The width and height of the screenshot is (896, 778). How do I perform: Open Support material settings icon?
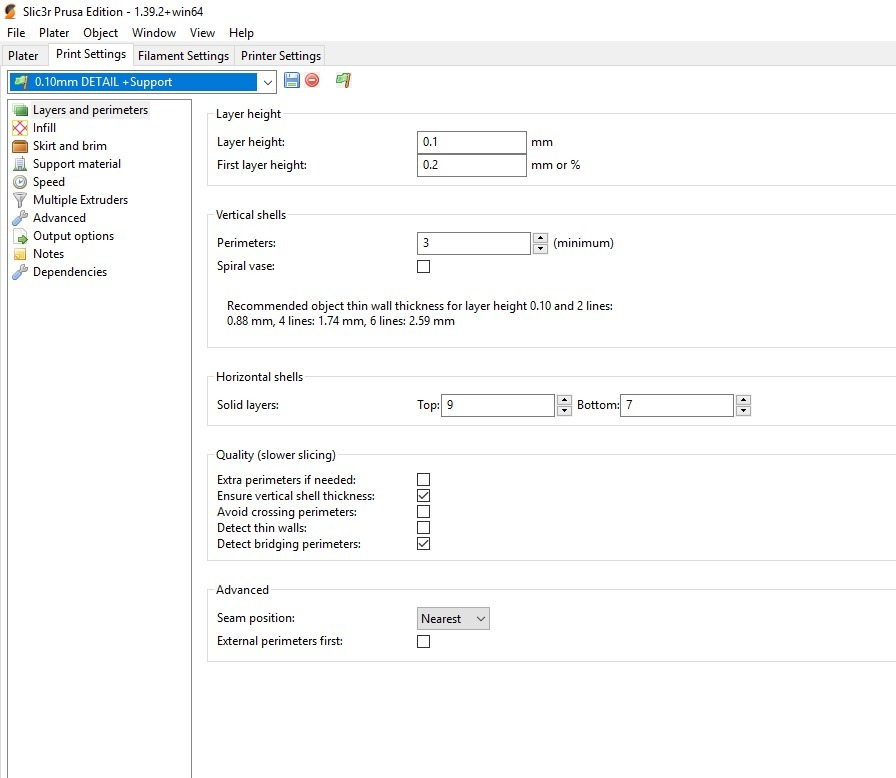[20, 164]
